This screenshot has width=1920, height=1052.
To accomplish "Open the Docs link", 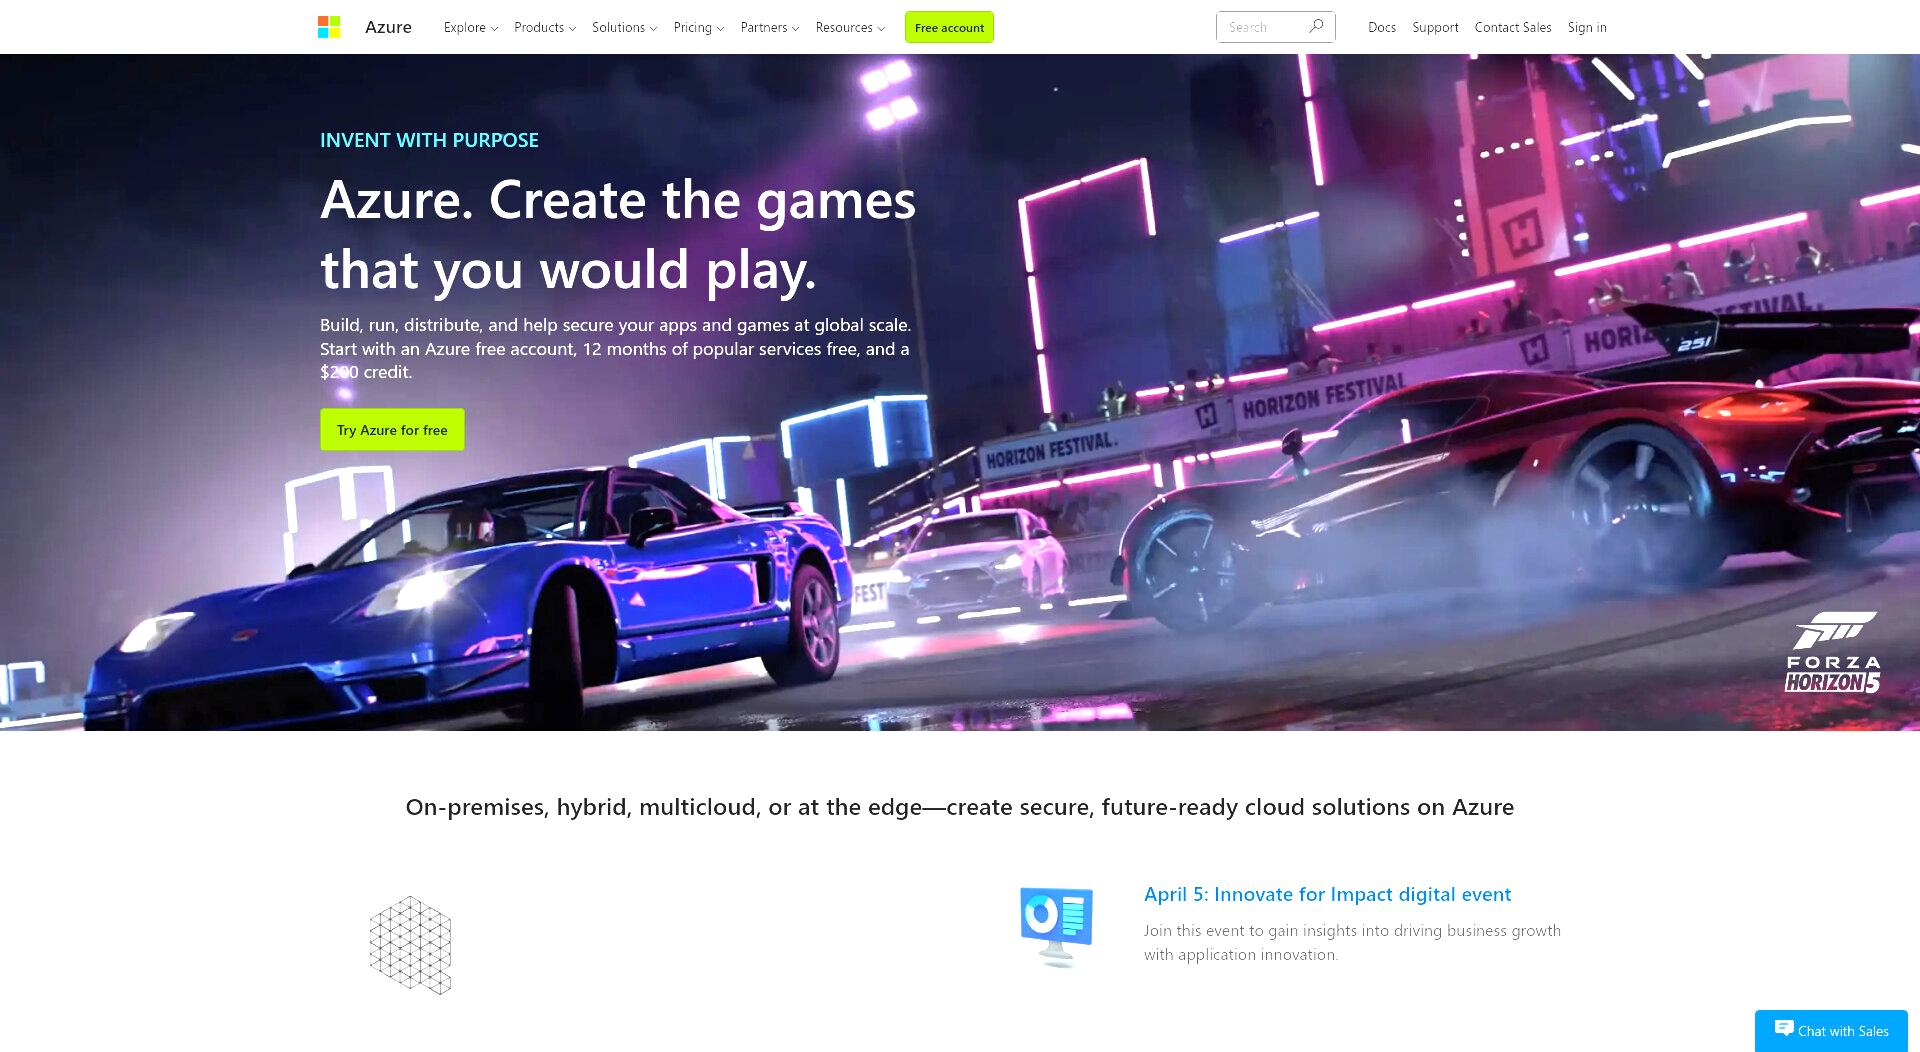I will [x=1382, y=27].
